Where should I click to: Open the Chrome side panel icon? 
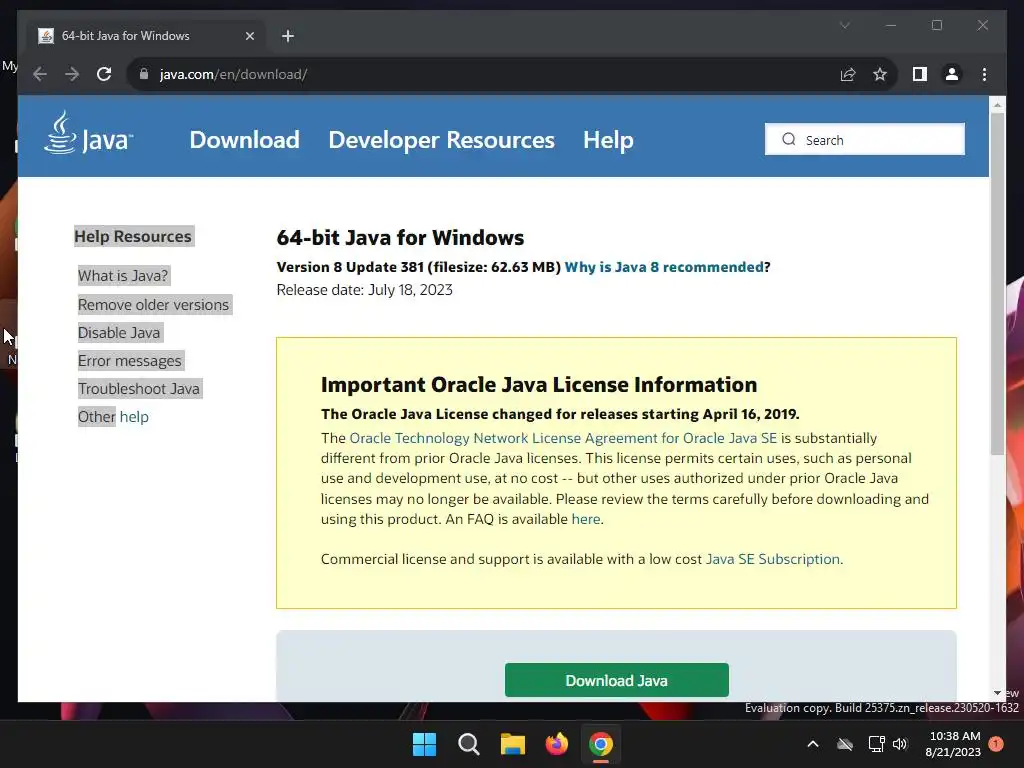(920, 74)
